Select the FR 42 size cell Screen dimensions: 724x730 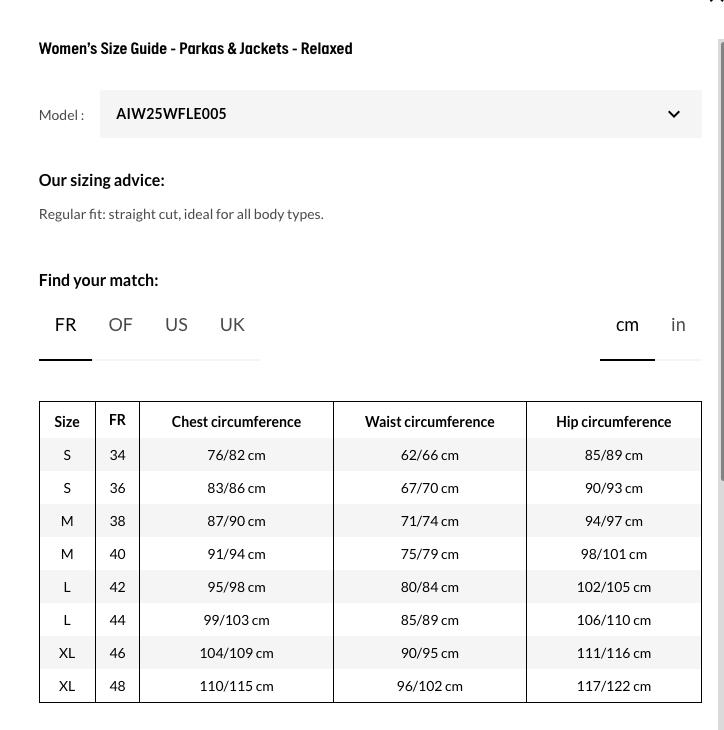click(x=117, y=587)
